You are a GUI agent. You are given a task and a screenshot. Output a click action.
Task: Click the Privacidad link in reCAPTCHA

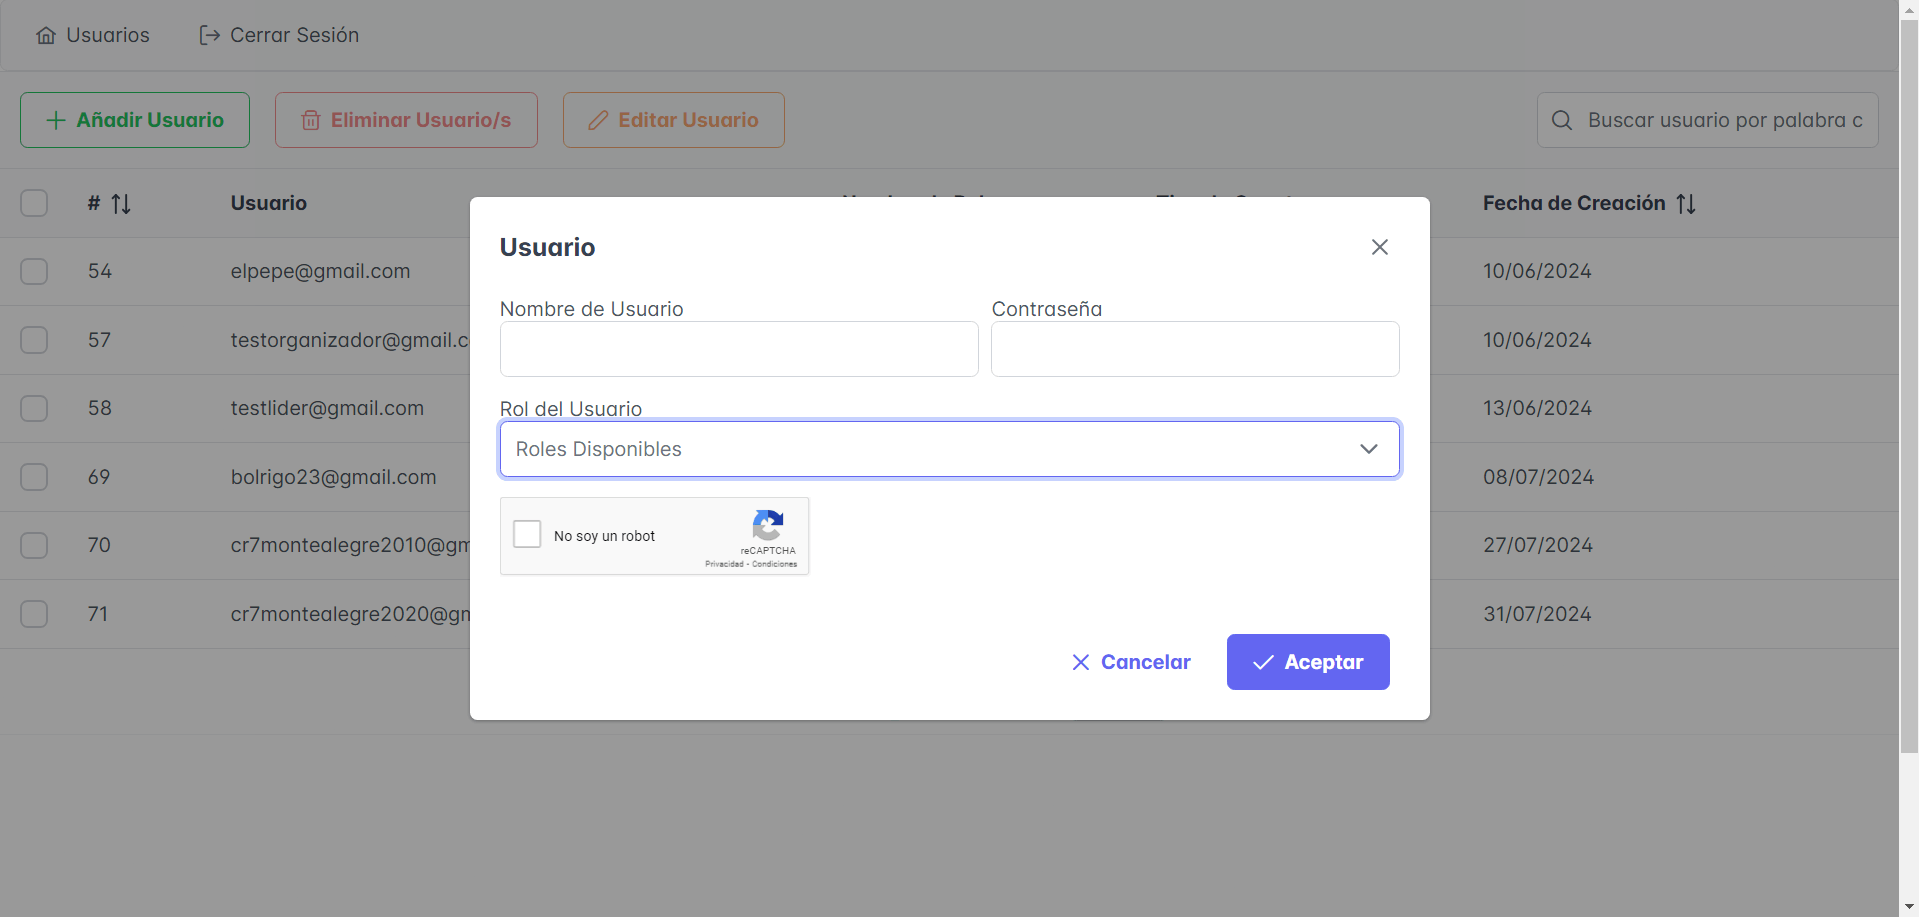724,564
